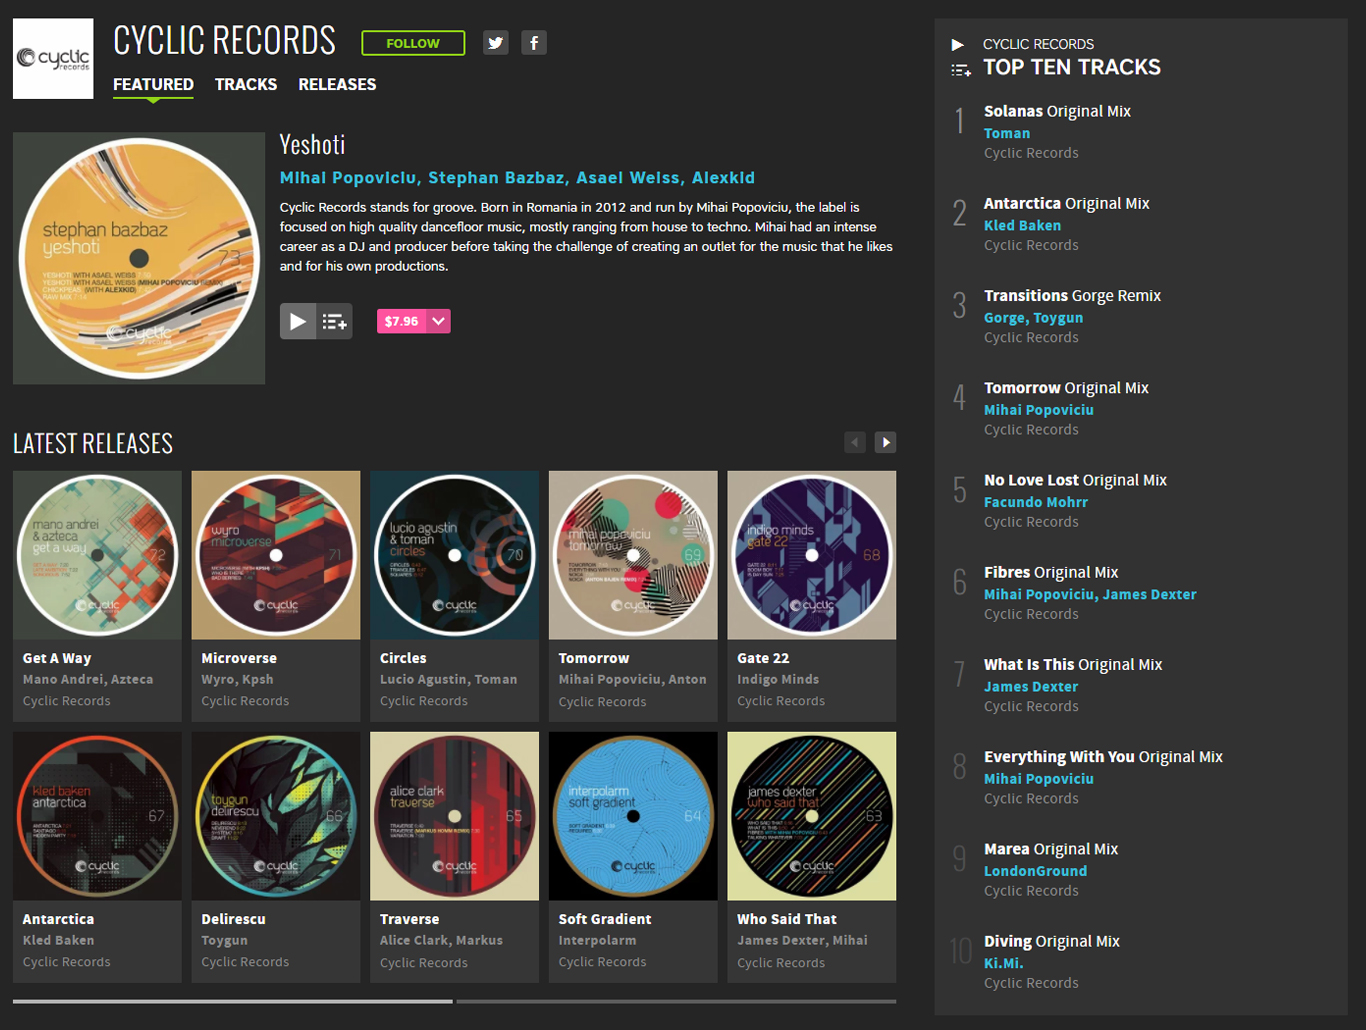Open Who Said That release title link
Image resolution: width=1366 pixels, height=1030 pixels.
pyautogui.click(x=787, y=919)
